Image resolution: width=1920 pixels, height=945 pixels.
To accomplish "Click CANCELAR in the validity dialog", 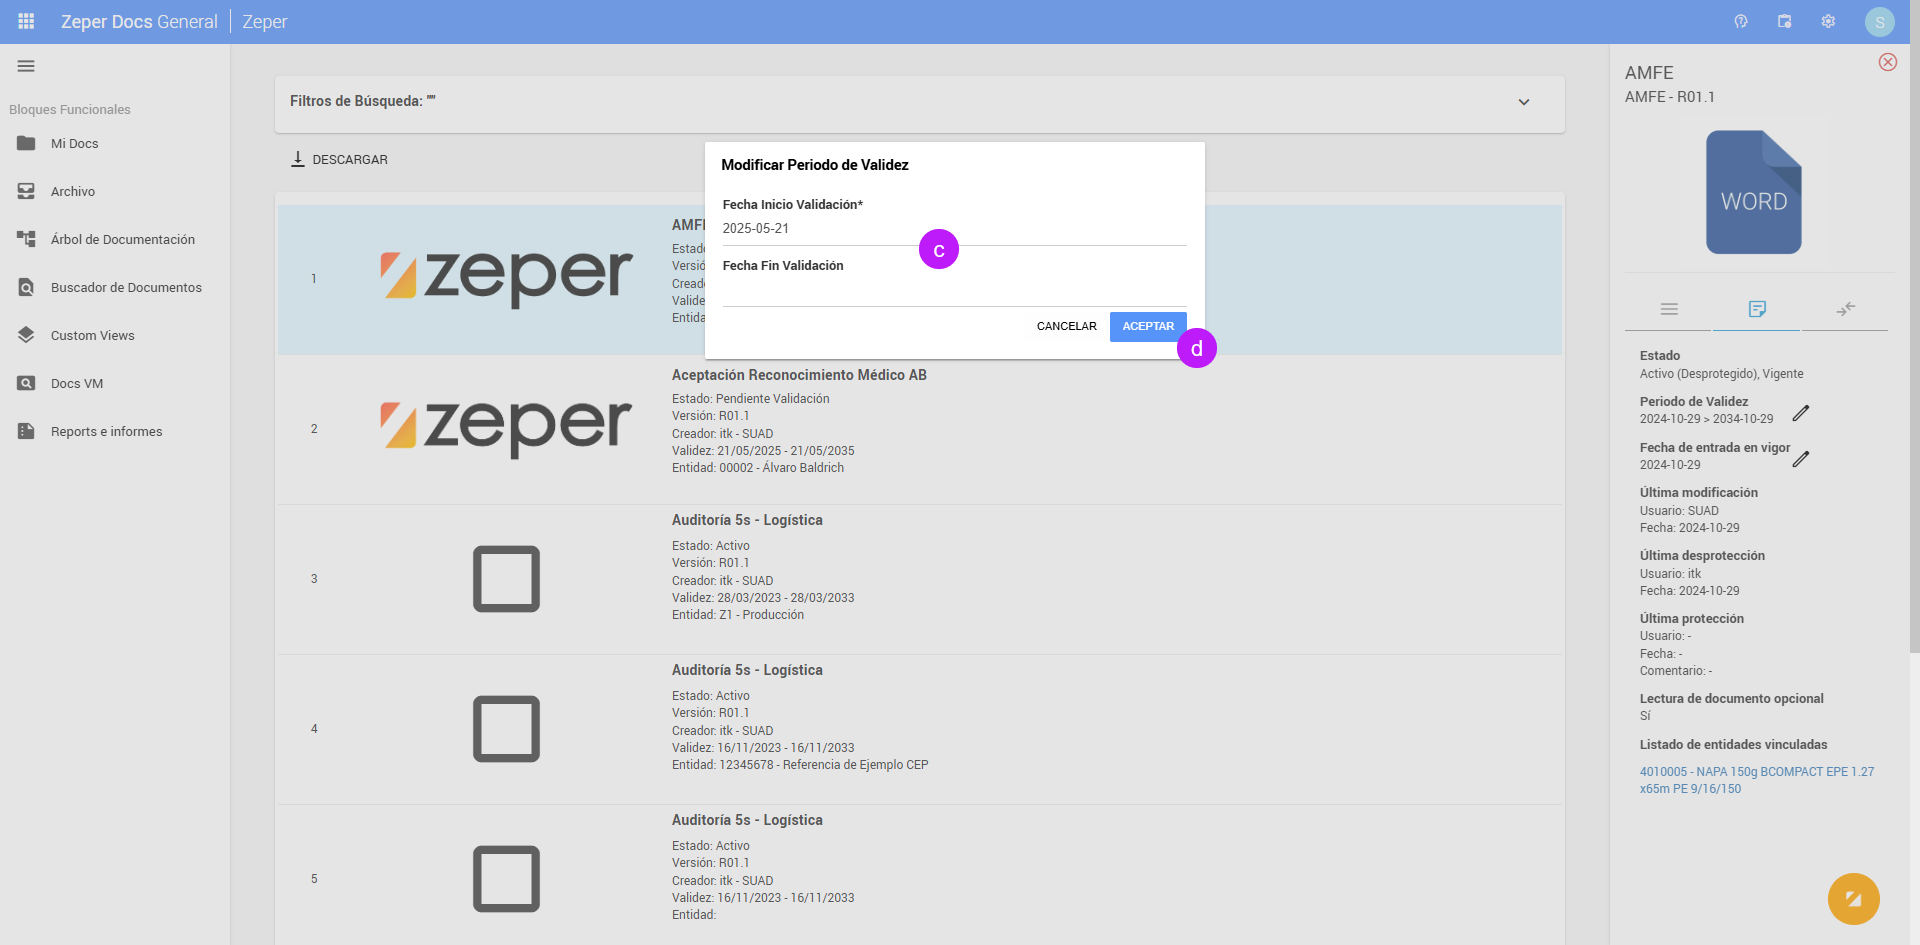I will pyautogui.click(x=1066, y=326).
